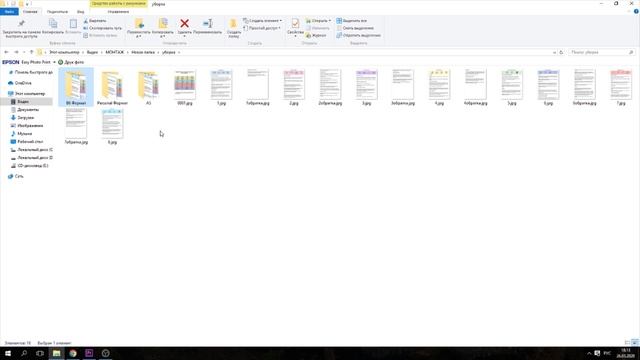Click the address bar refresh icon

pos(561,52)
